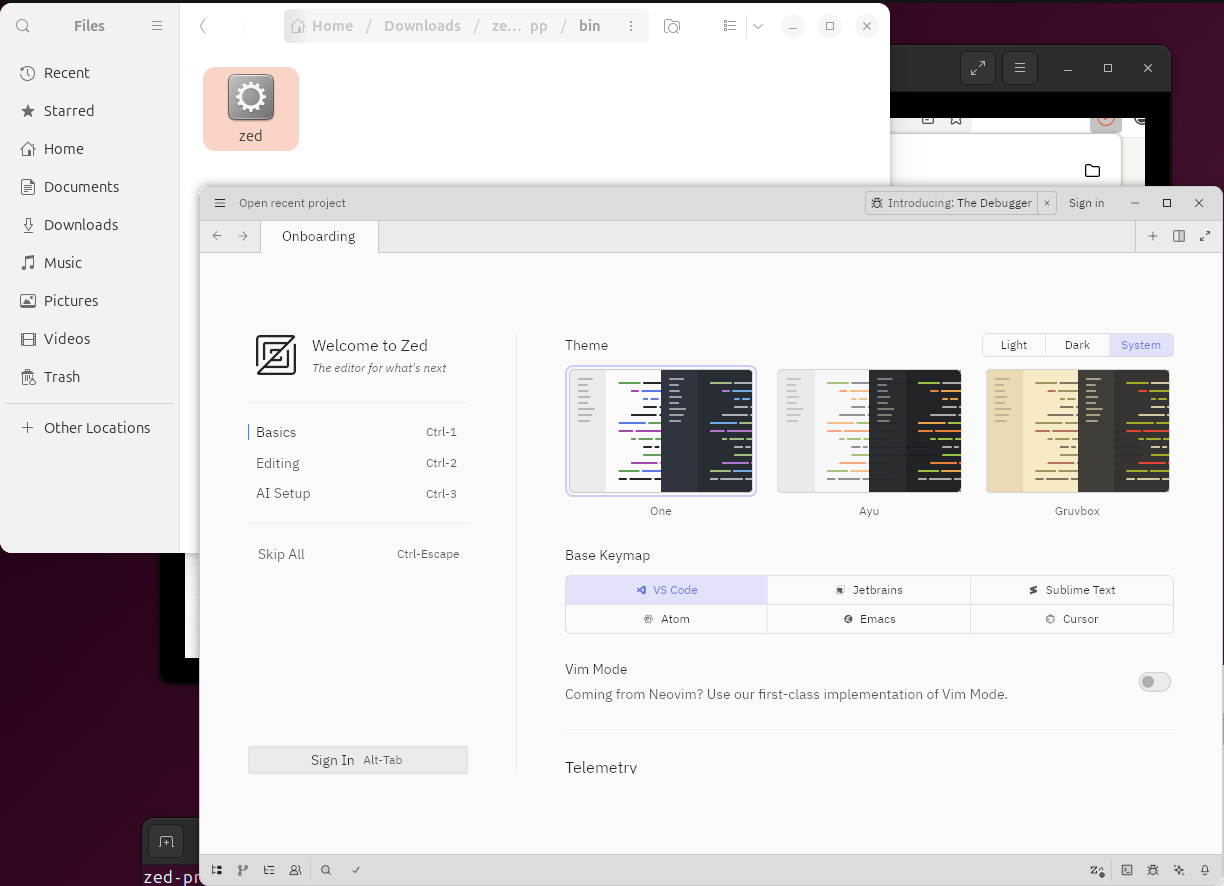Click the project search magnifier in Zed status bar
The image size is (1224, 886).
coord(326,870)
